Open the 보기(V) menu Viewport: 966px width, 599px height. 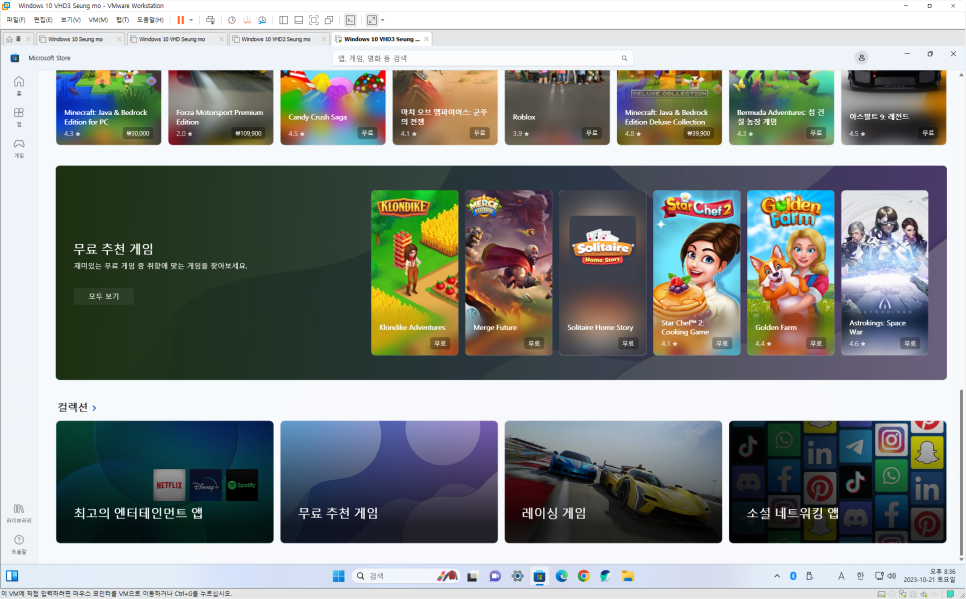70,20
